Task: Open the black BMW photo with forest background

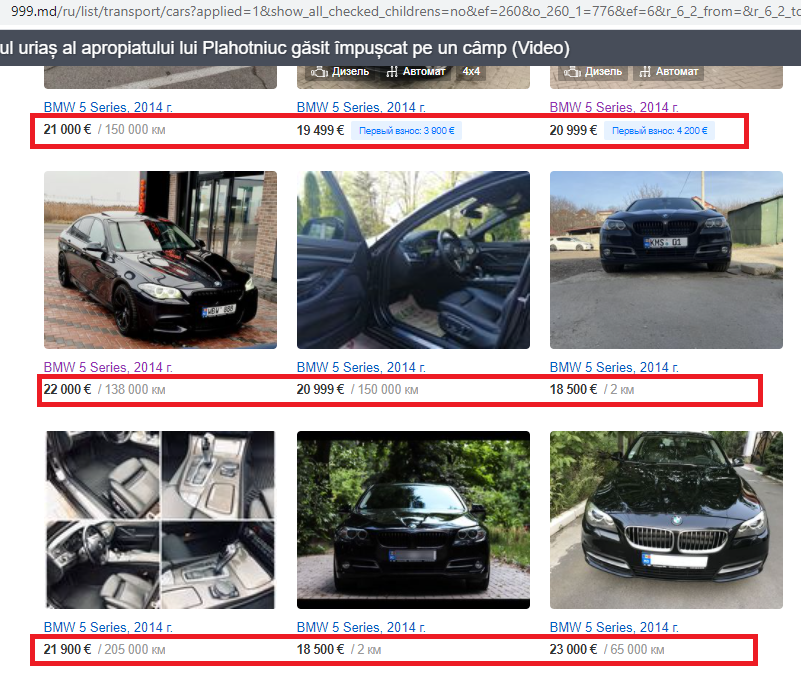Action: (413, 520)
